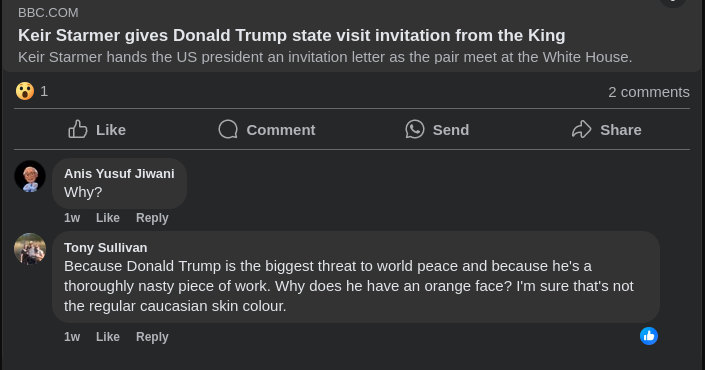Click the wow reaction emoji
705x370 pixels.
click(25, 91)
